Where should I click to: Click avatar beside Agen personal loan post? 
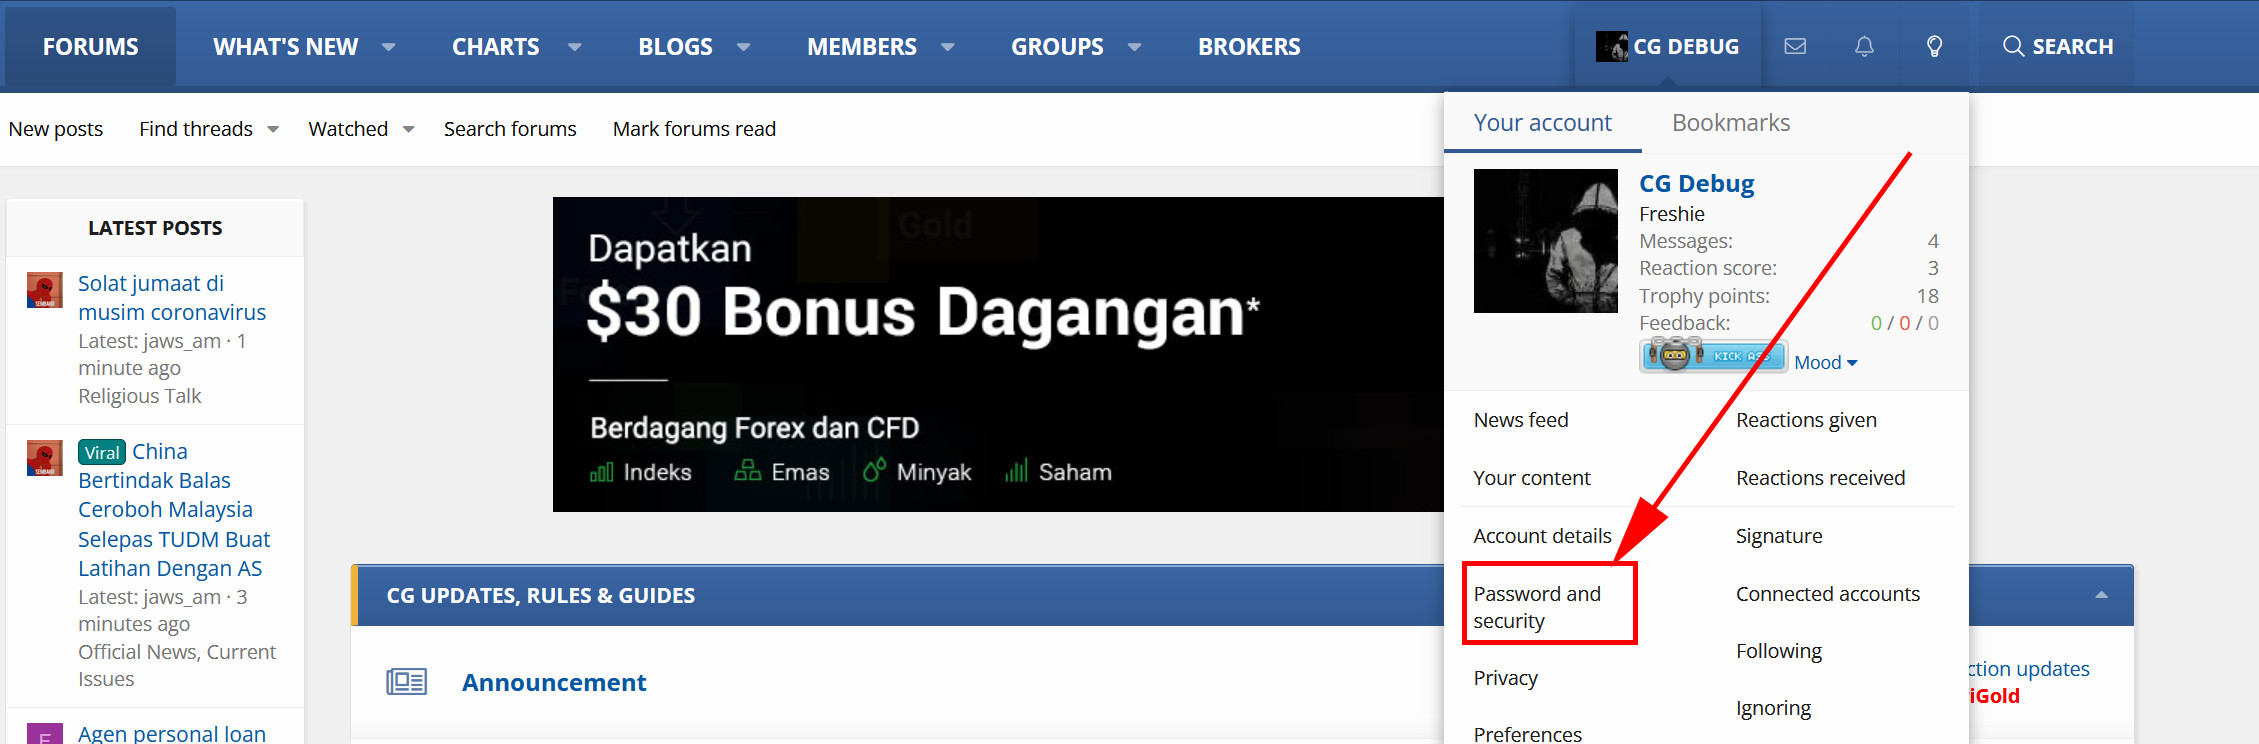coord(45,734)
